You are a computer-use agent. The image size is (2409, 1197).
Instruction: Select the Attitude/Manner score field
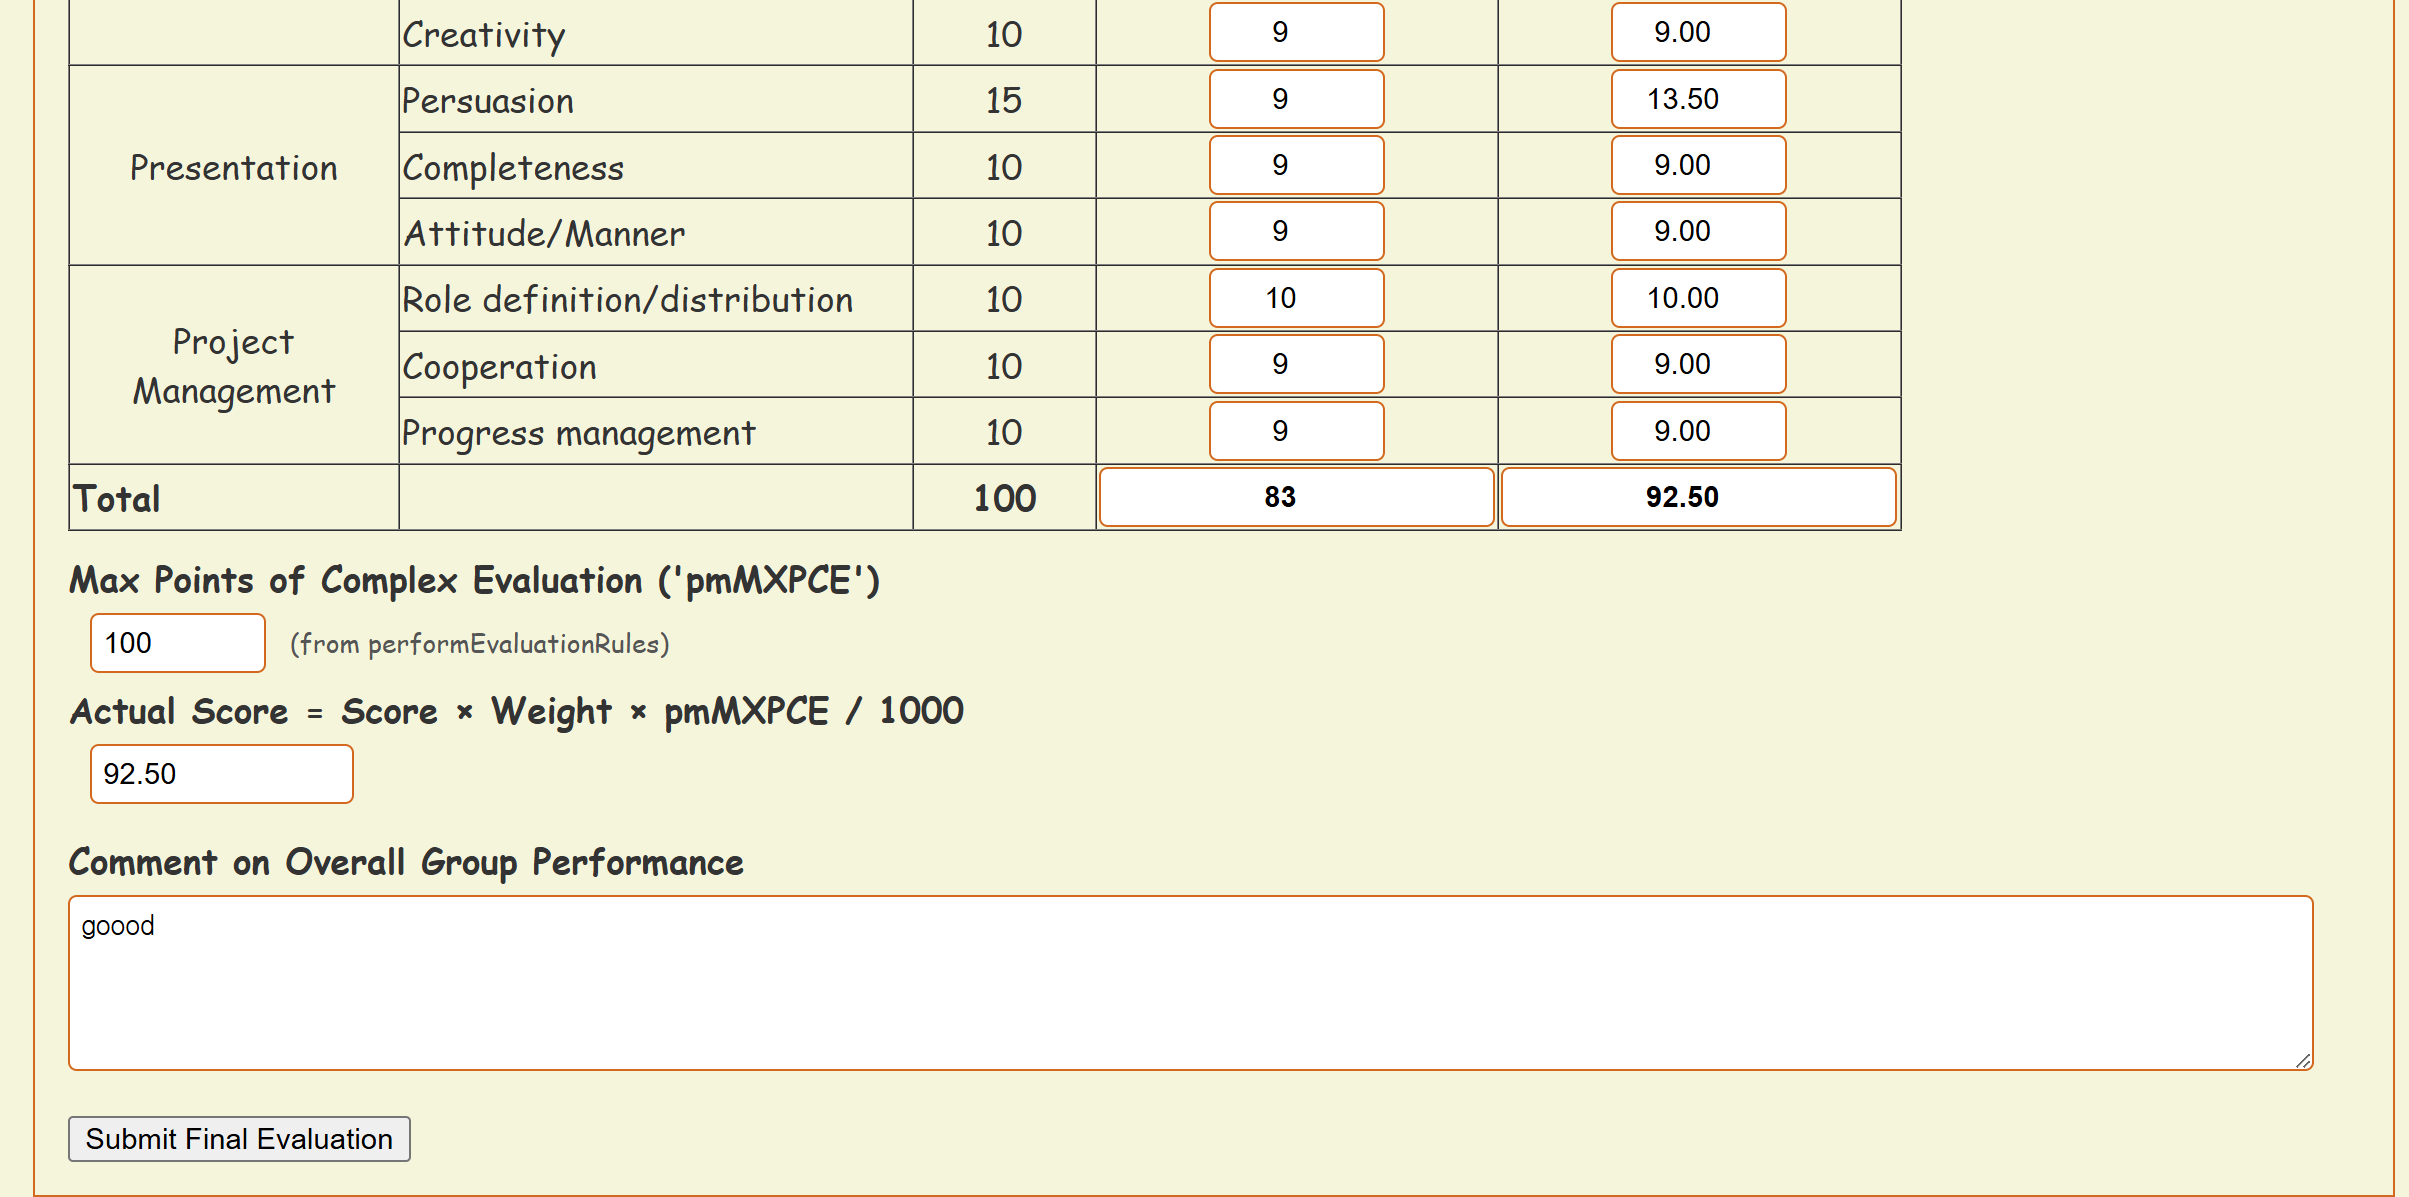click(1295, 231)
